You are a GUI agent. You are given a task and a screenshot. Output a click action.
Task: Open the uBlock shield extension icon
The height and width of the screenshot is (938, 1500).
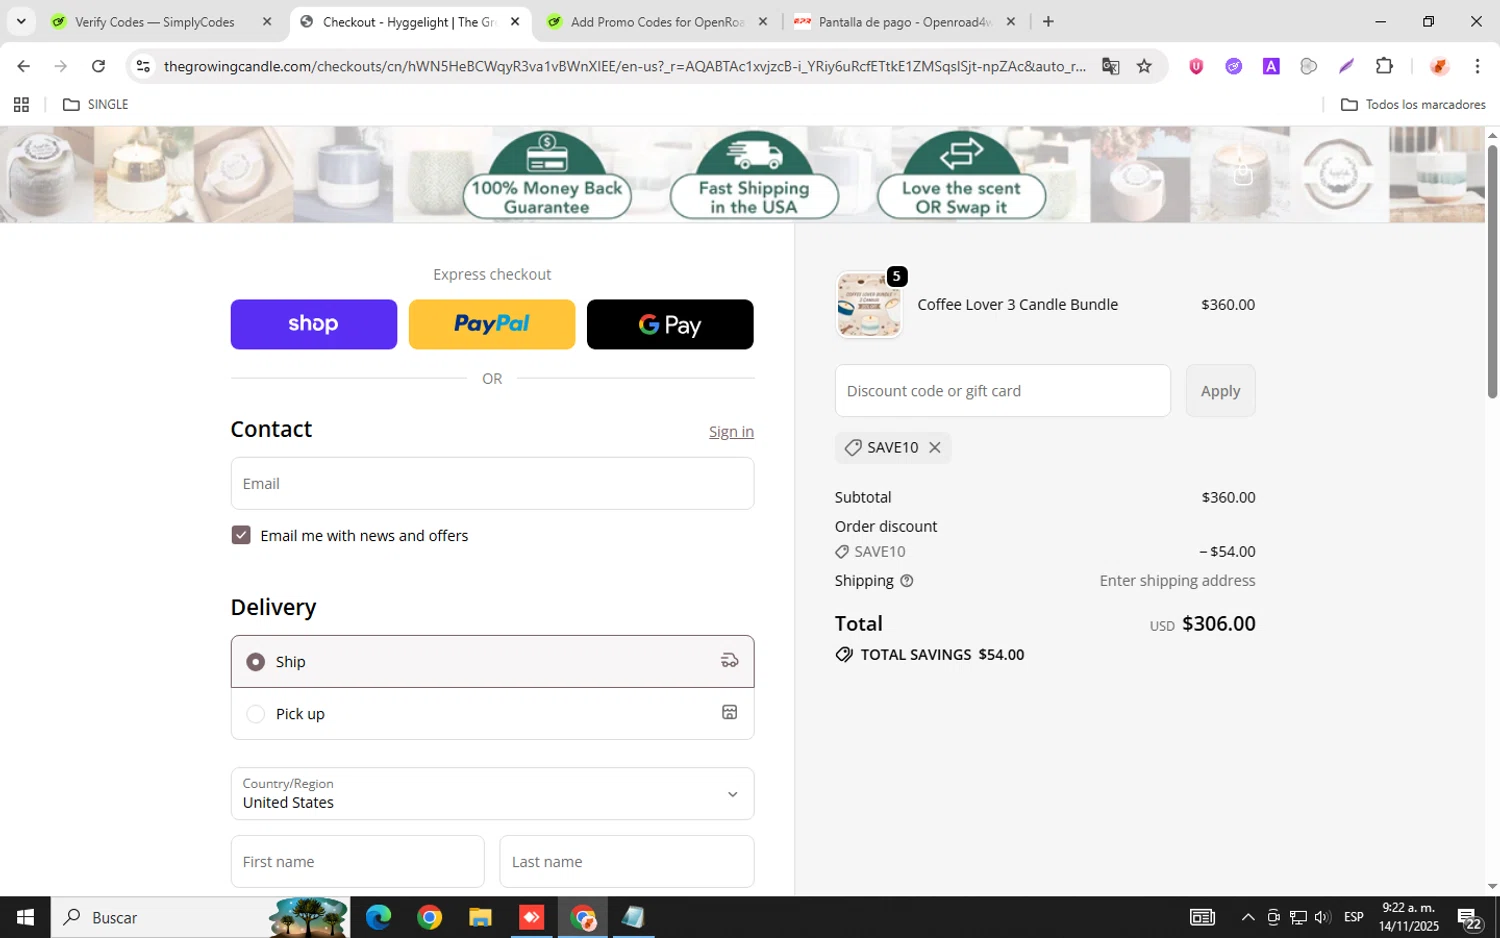(x=1196, y=66)
